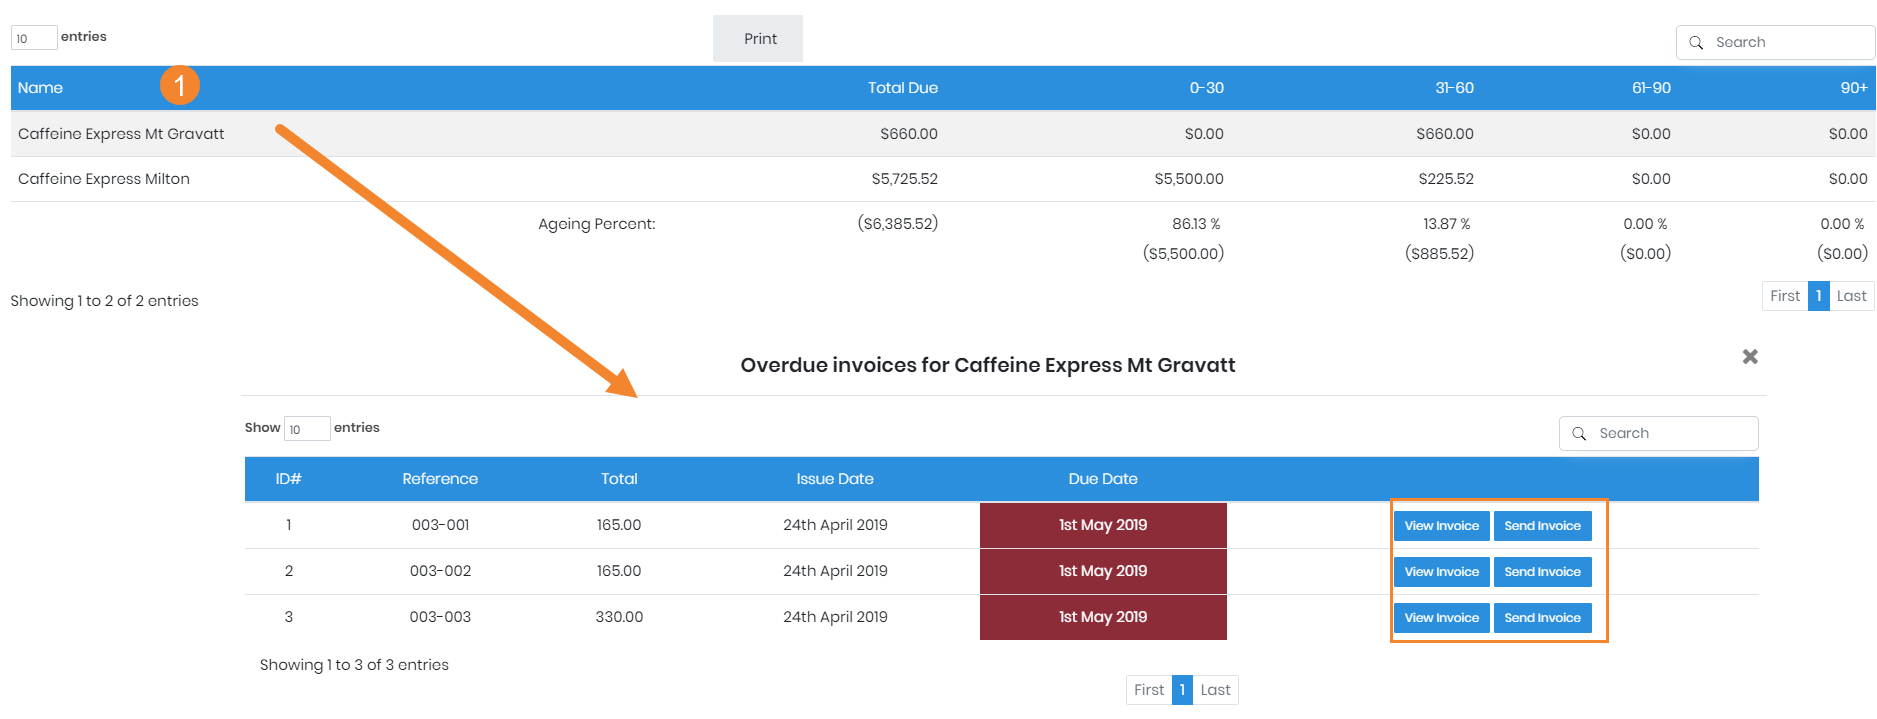Click the overdue invoices heading
1877x719 pixels.
988,365
